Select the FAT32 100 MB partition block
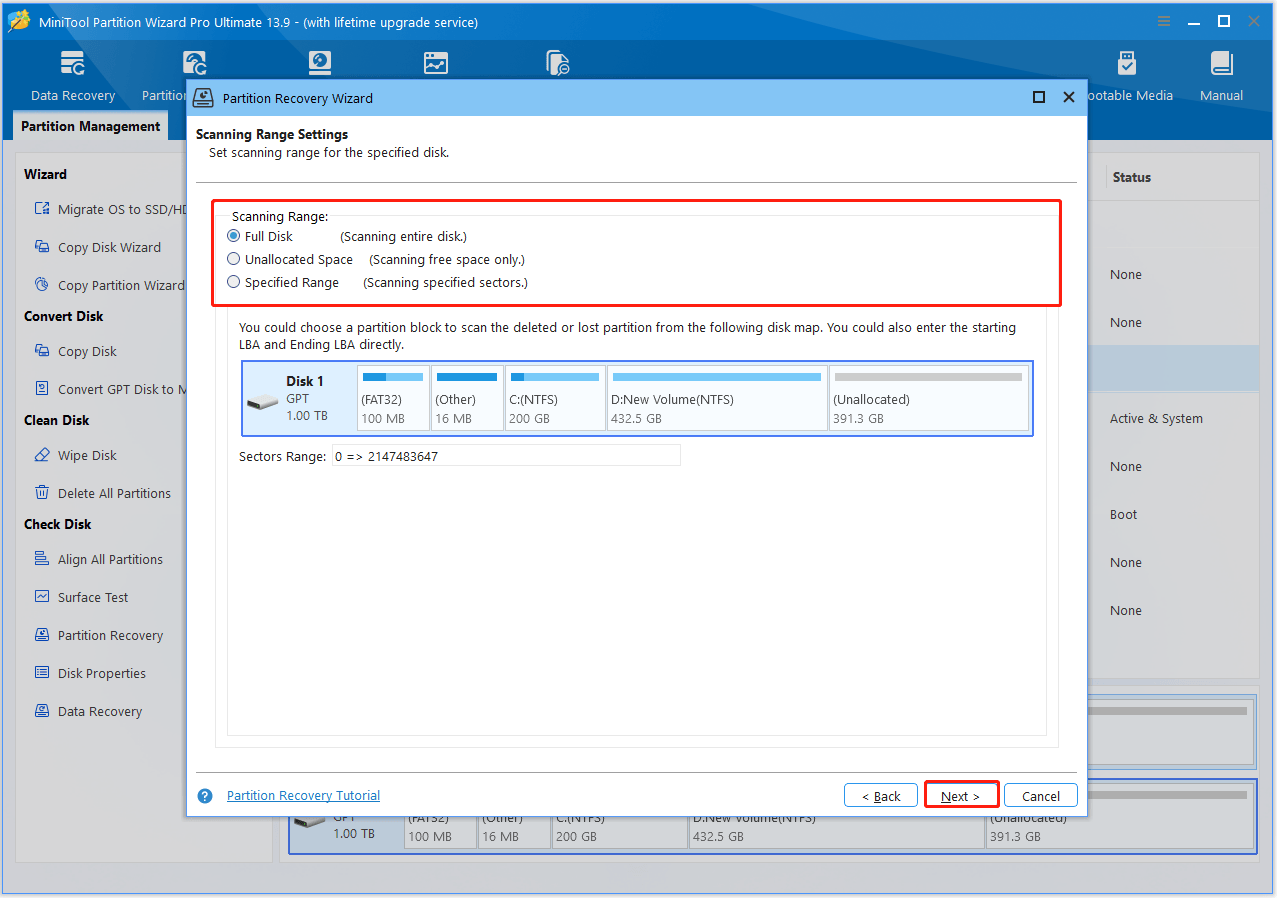Image resolution: width=1277 pixels, height=898 pixels. 393,398
